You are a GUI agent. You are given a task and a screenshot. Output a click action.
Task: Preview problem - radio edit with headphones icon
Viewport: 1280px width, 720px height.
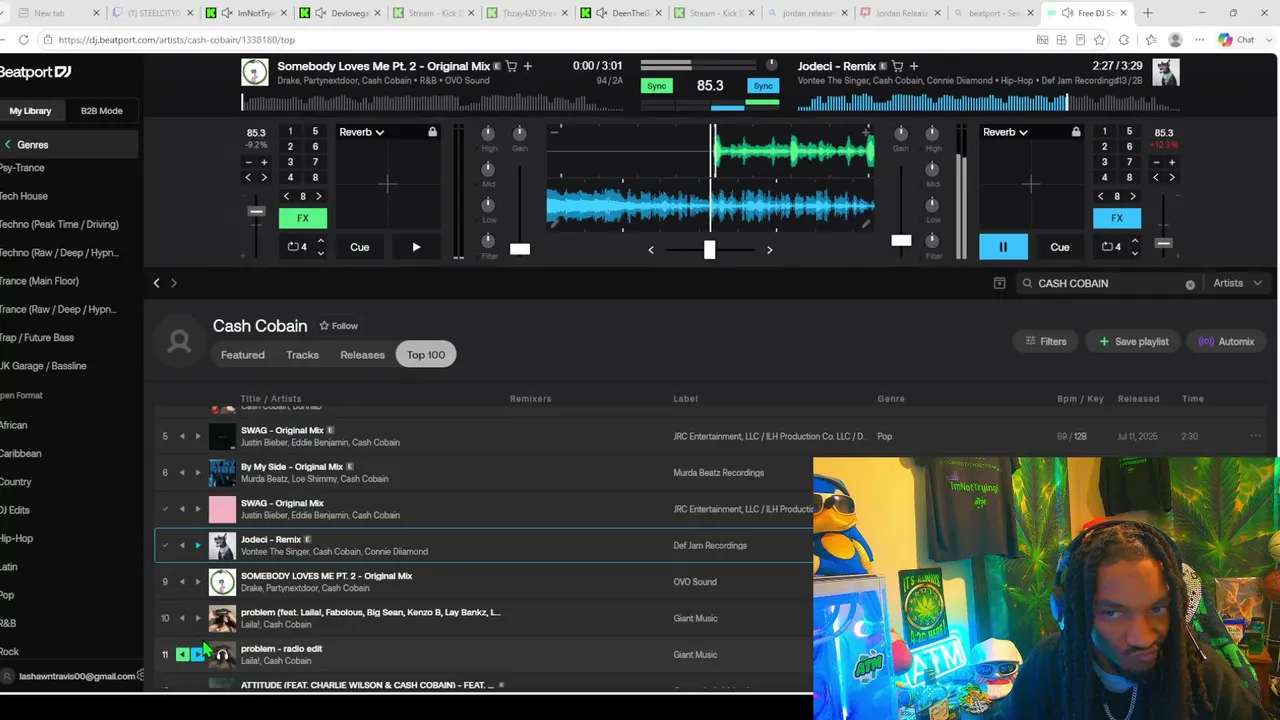click(222, 655)
